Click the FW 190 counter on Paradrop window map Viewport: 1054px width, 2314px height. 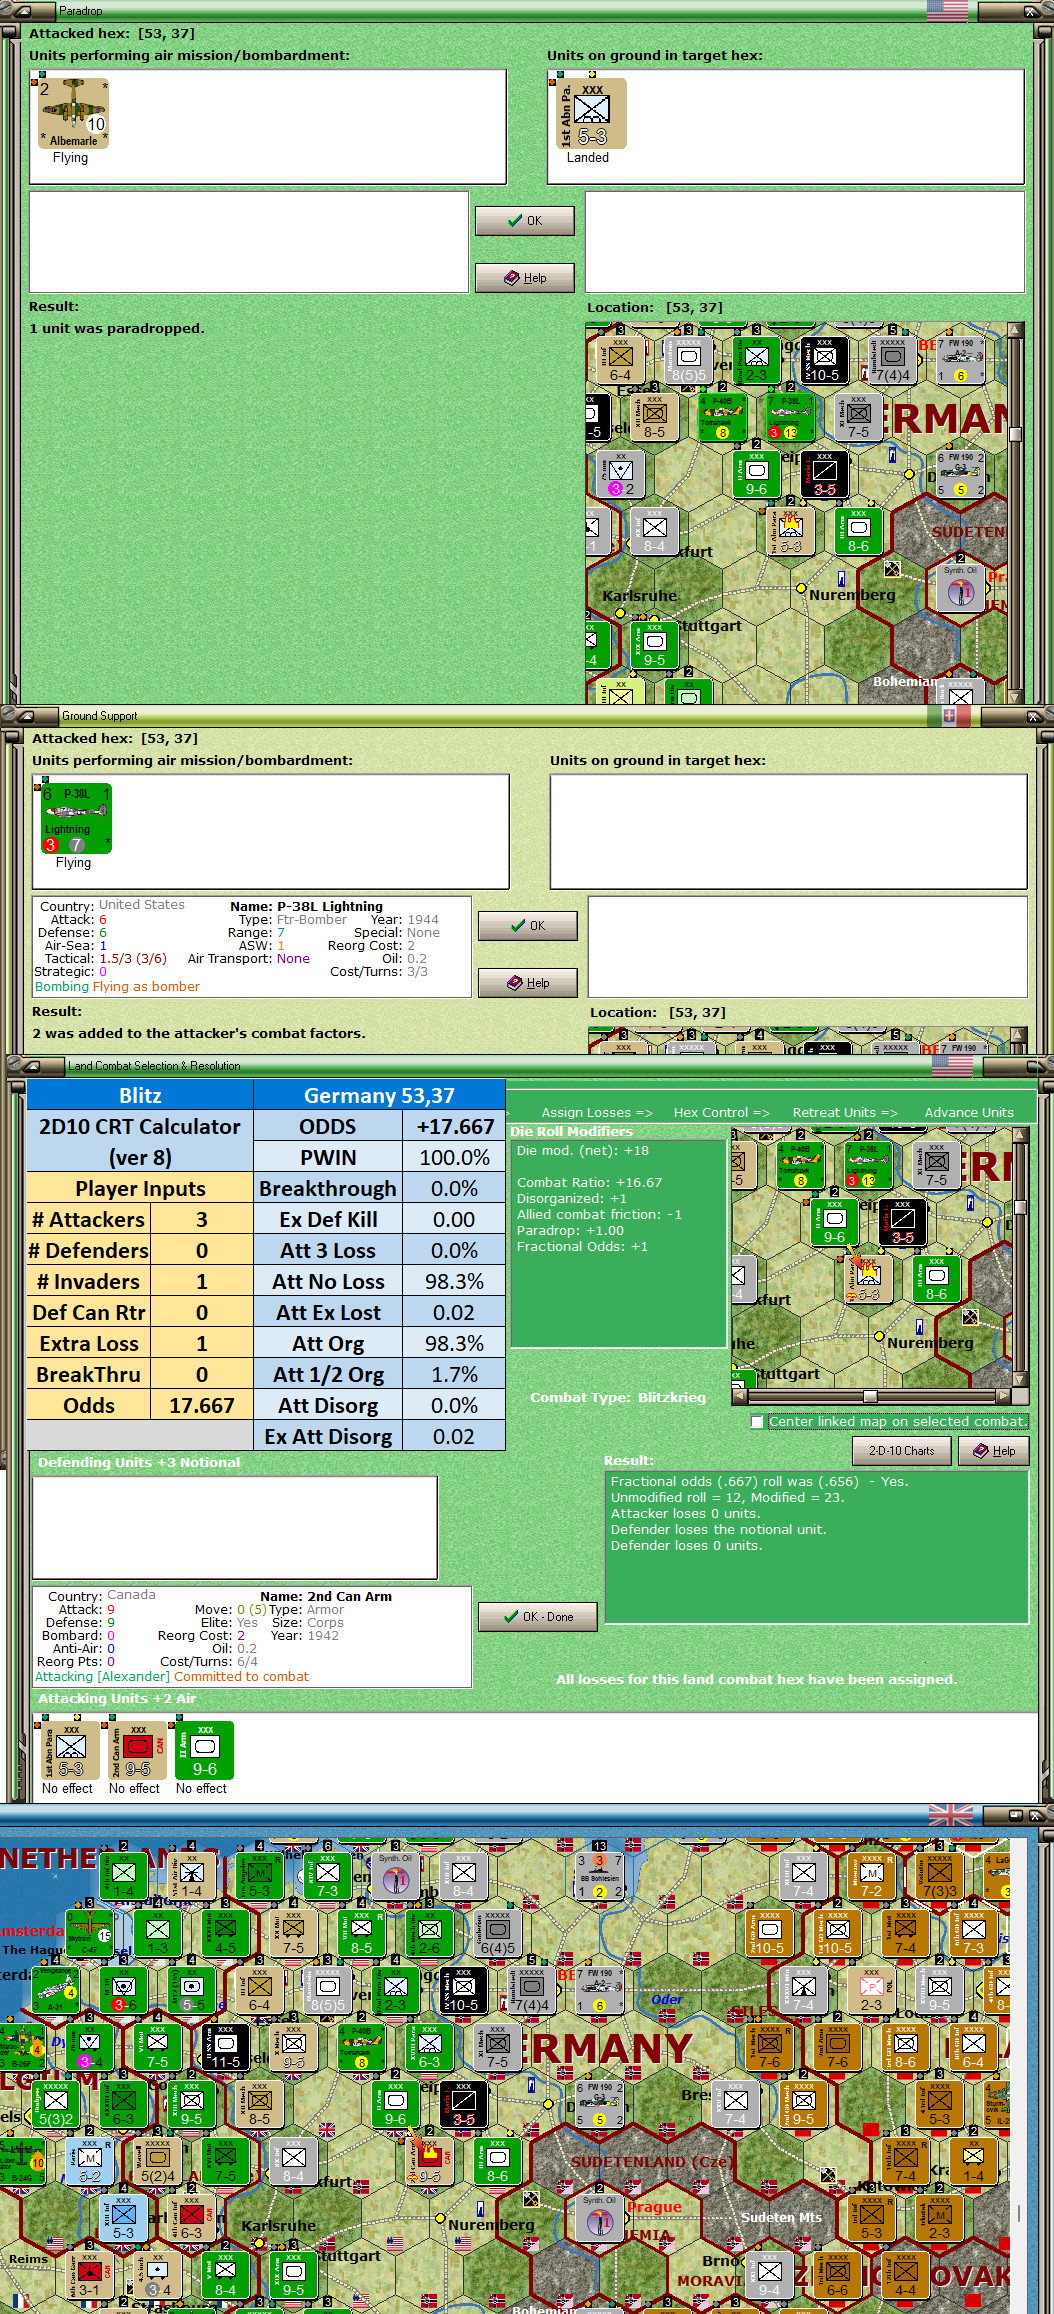pyautogui.click(x=961, y=360)
